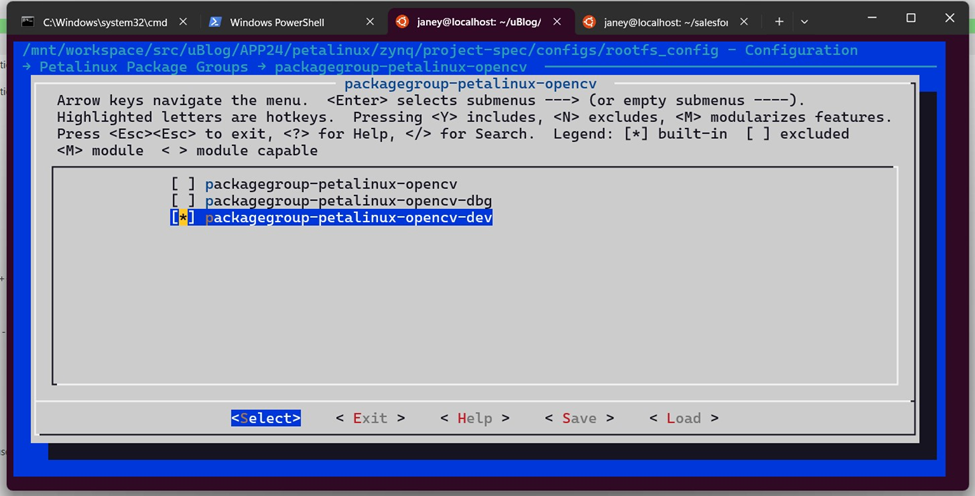Open a new terminal tab with plus
The width and height of the screenshot is (975, 496).
click(779, 22)
